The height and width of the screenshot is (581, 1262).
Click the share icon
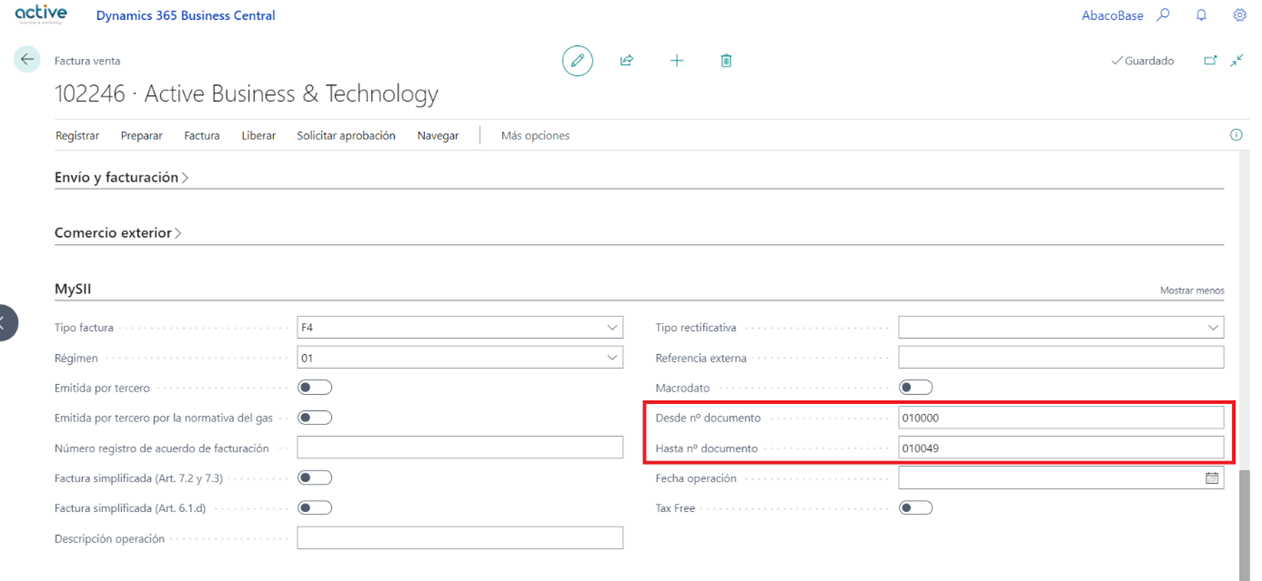627,61
